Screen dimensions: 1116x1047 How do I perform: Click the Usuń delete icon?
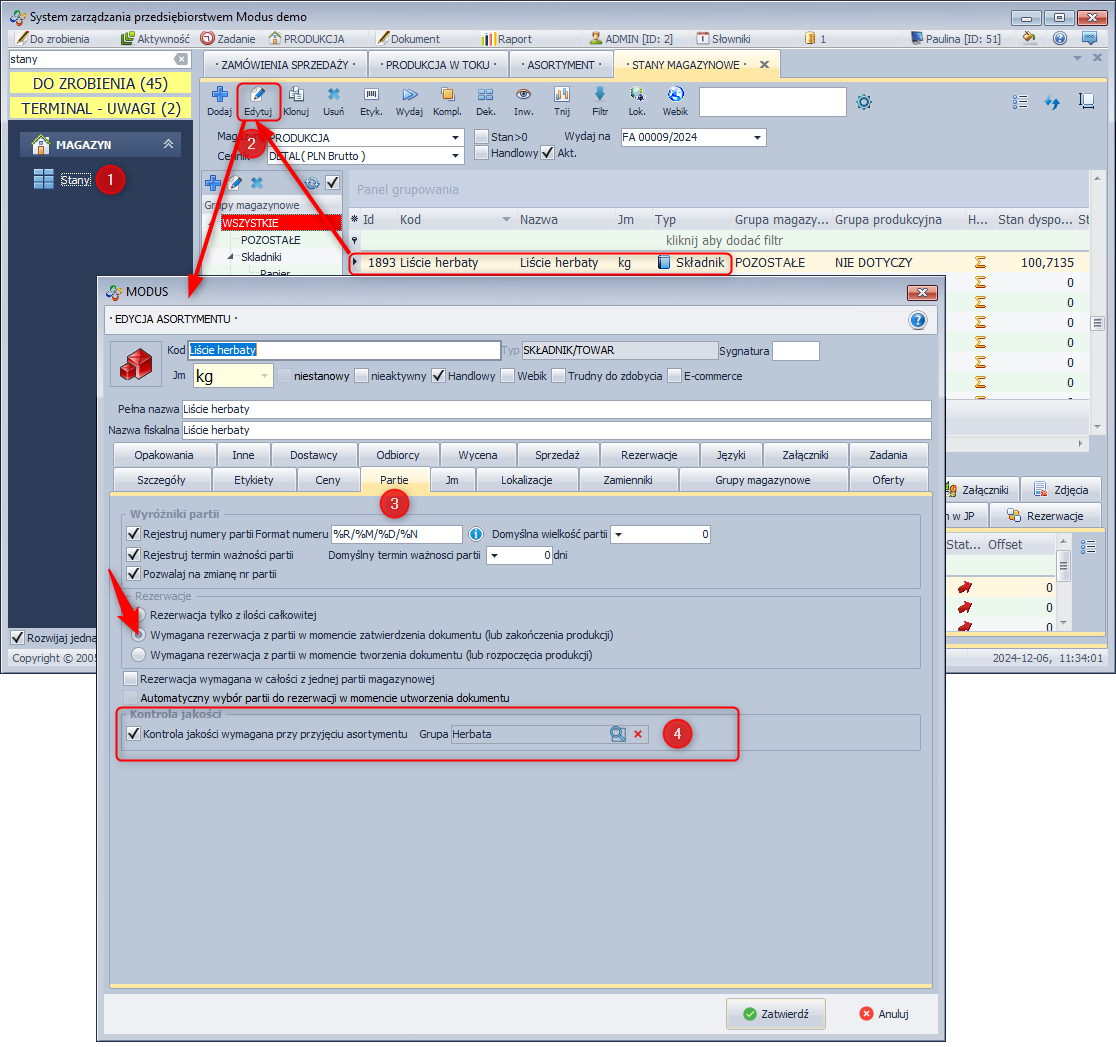point(334,100)
